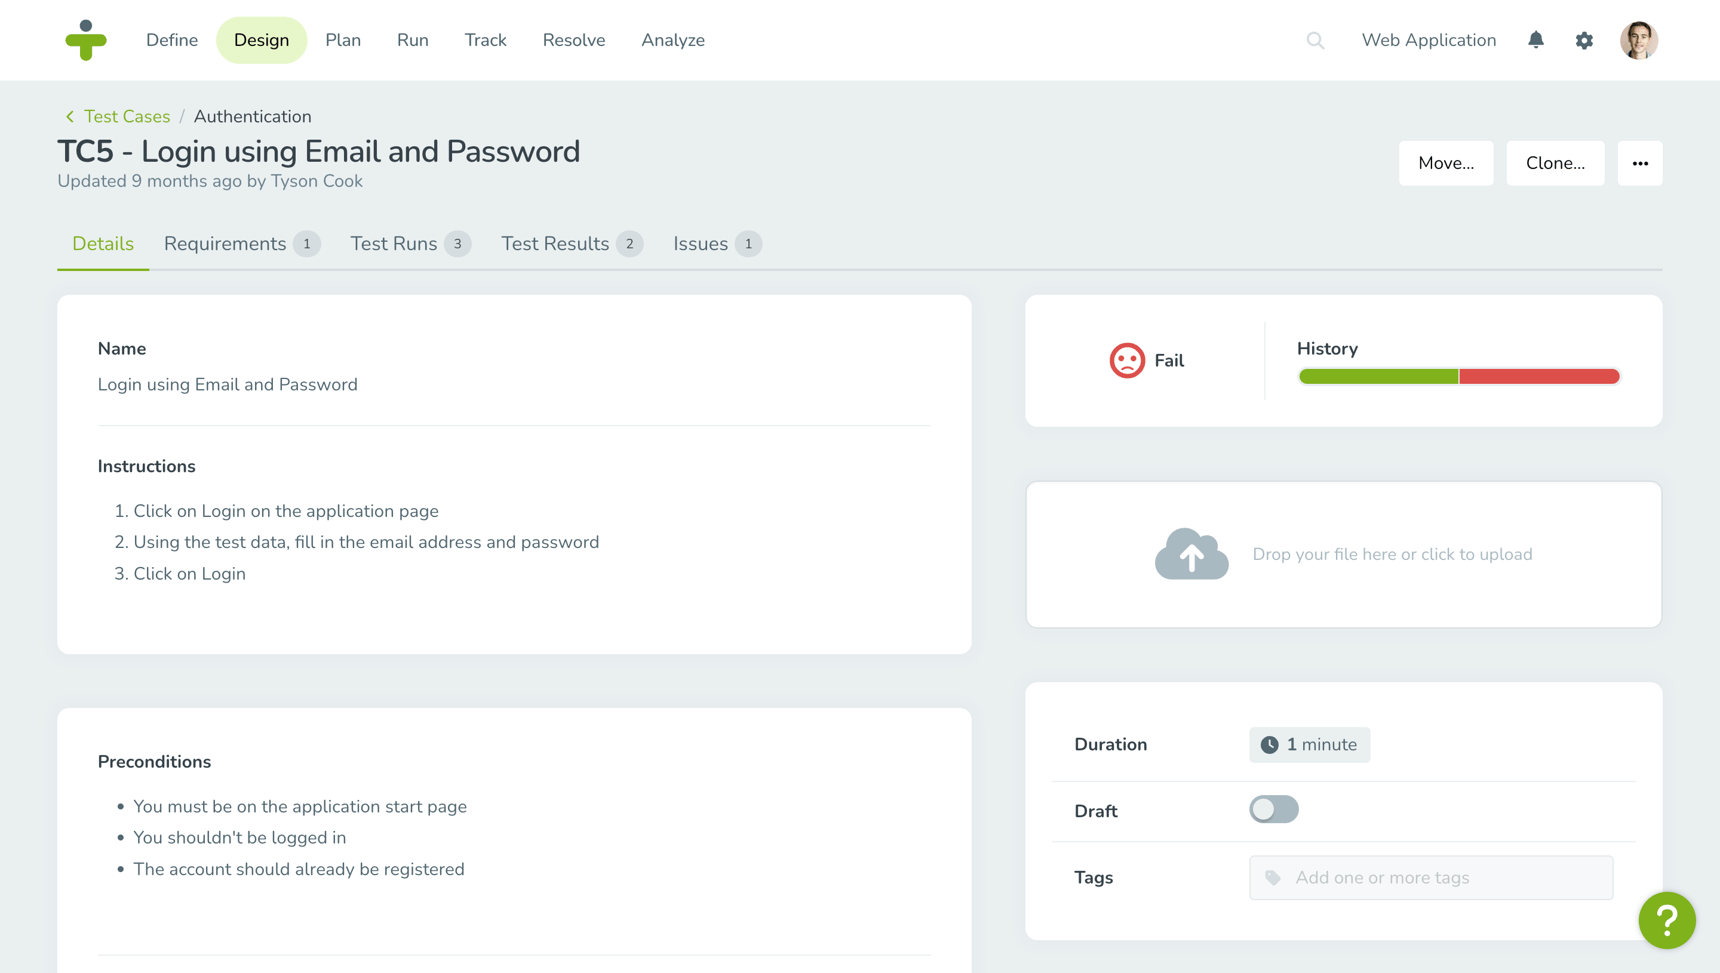Open notifications via the bell icon
The height and width of the screenshot is (973, 1720).
(x=1536, y=40)
